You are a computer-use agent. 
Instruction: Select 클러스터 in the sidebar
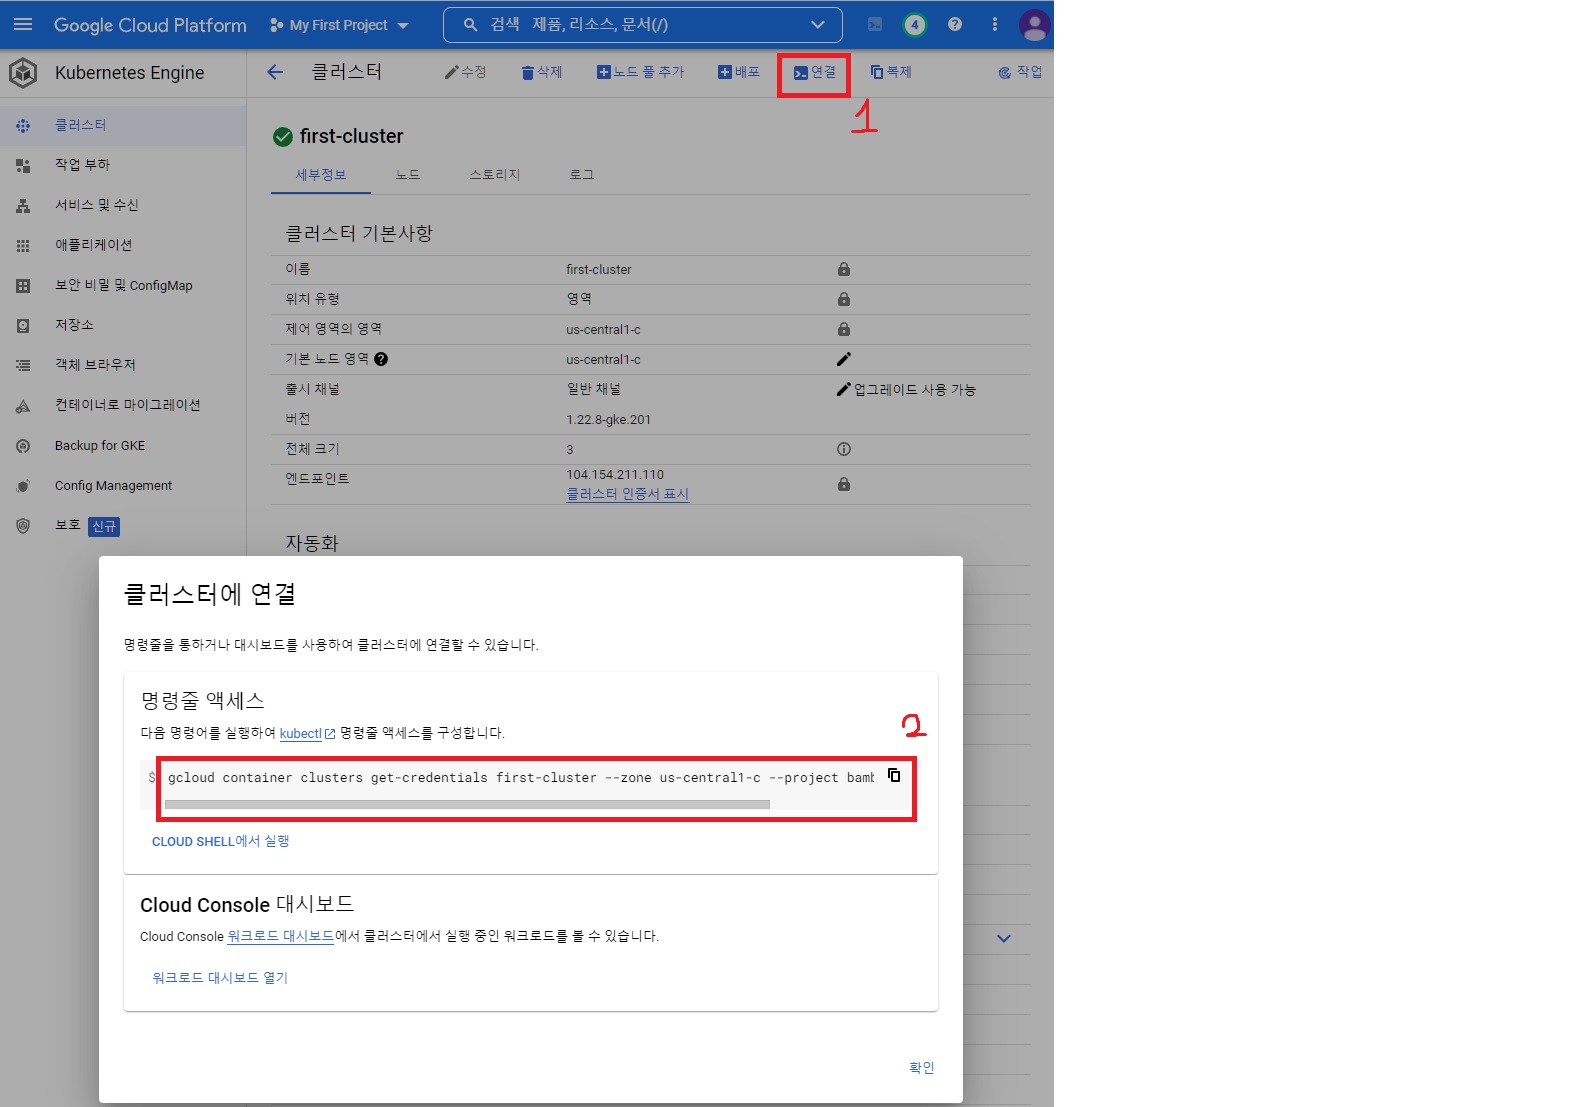click(x=123, y=125)
